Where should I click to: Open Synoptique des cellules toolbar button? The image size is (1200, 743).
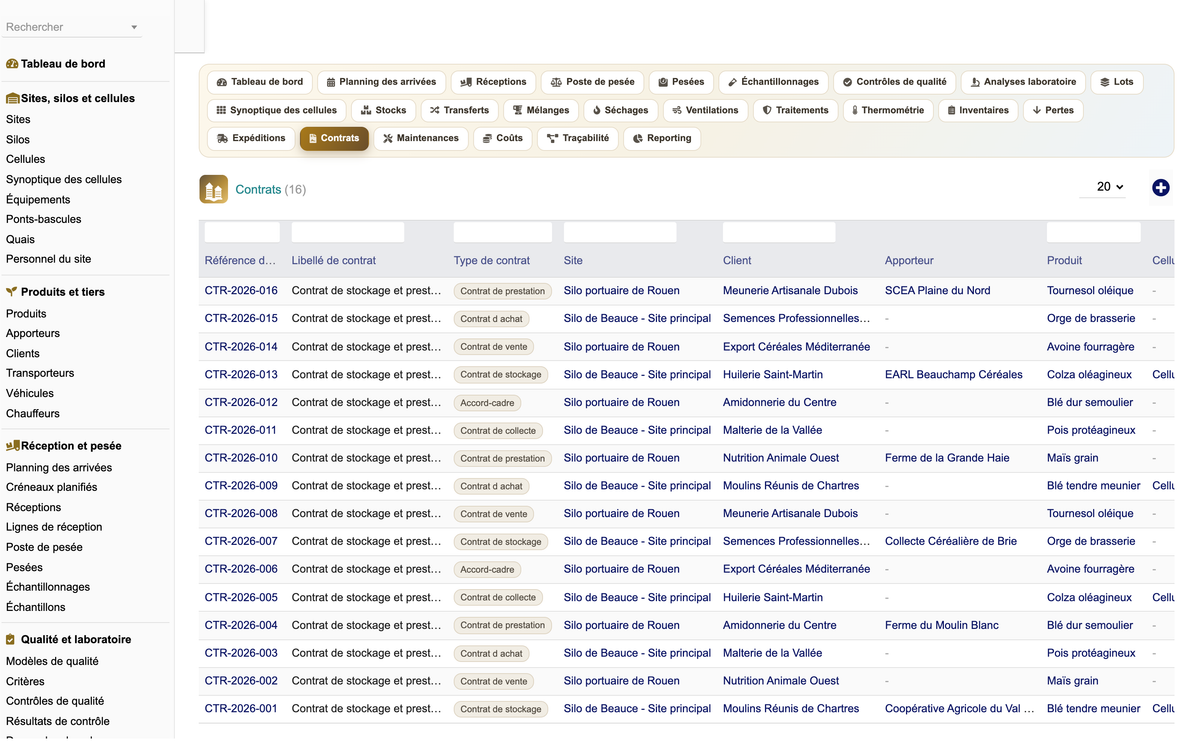point(277,110)
